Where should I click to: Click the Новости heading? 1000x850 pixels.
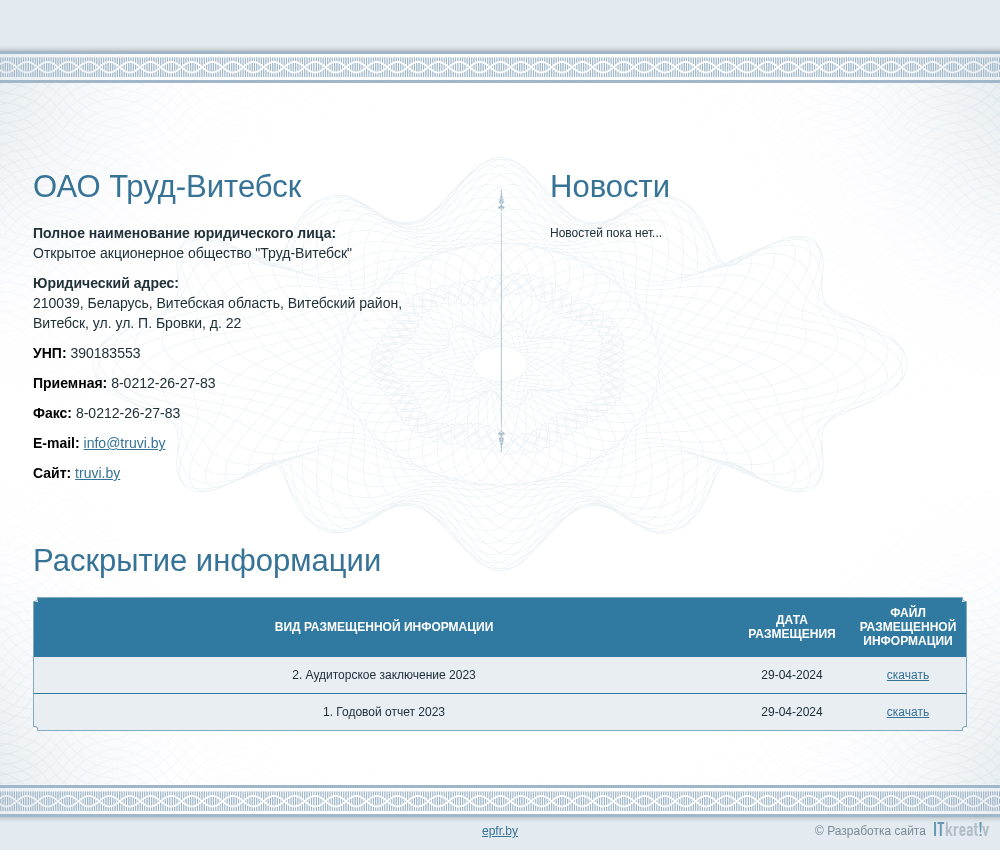pos(610,187)
